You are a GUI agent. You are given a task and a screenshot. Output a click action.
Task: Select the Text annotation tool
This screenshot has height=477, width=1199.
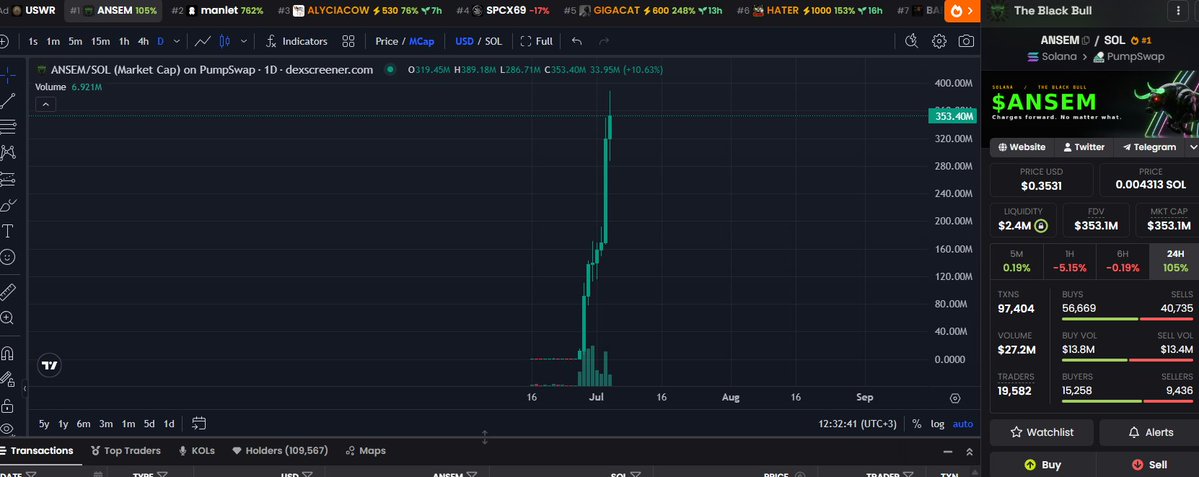tap(8, 231)
